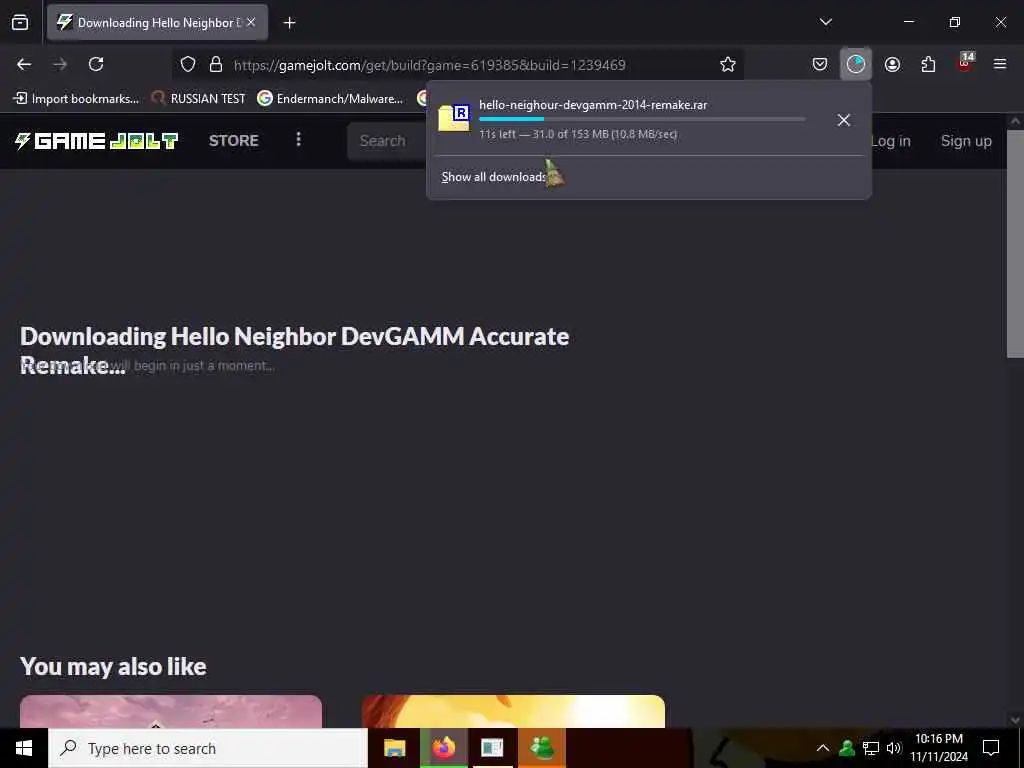Open the green people taskbar app
Screen dimensions: 1024x768
[542, 748]
